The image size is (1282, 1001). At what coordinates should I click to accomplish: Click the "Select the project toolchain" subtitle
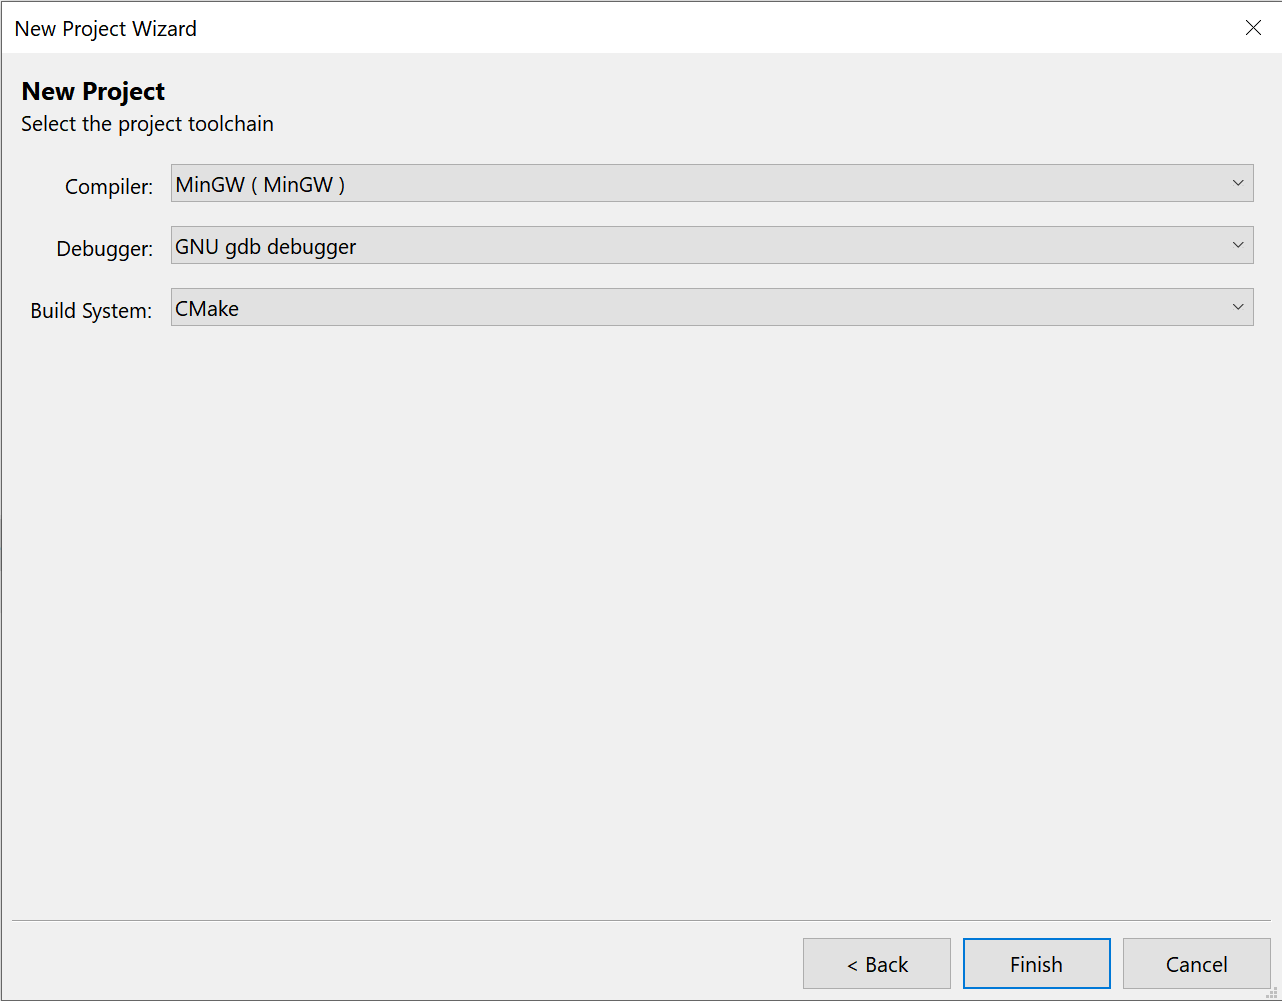click(x=147, y=123)
